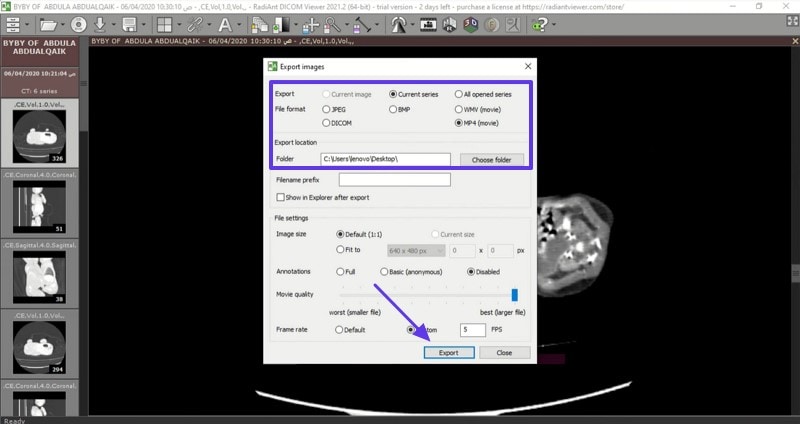Click the round F fusion icon
This screenshot has height=424, width=800.
click(492, 24)
